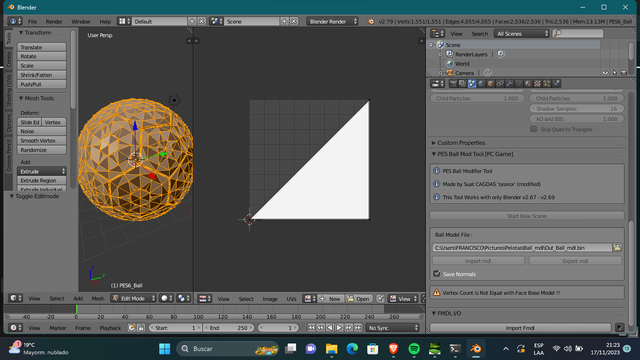Collapse the PES Ball Mod Tool panel
Viewport: 640px width, 360px height.
point(433,154)
